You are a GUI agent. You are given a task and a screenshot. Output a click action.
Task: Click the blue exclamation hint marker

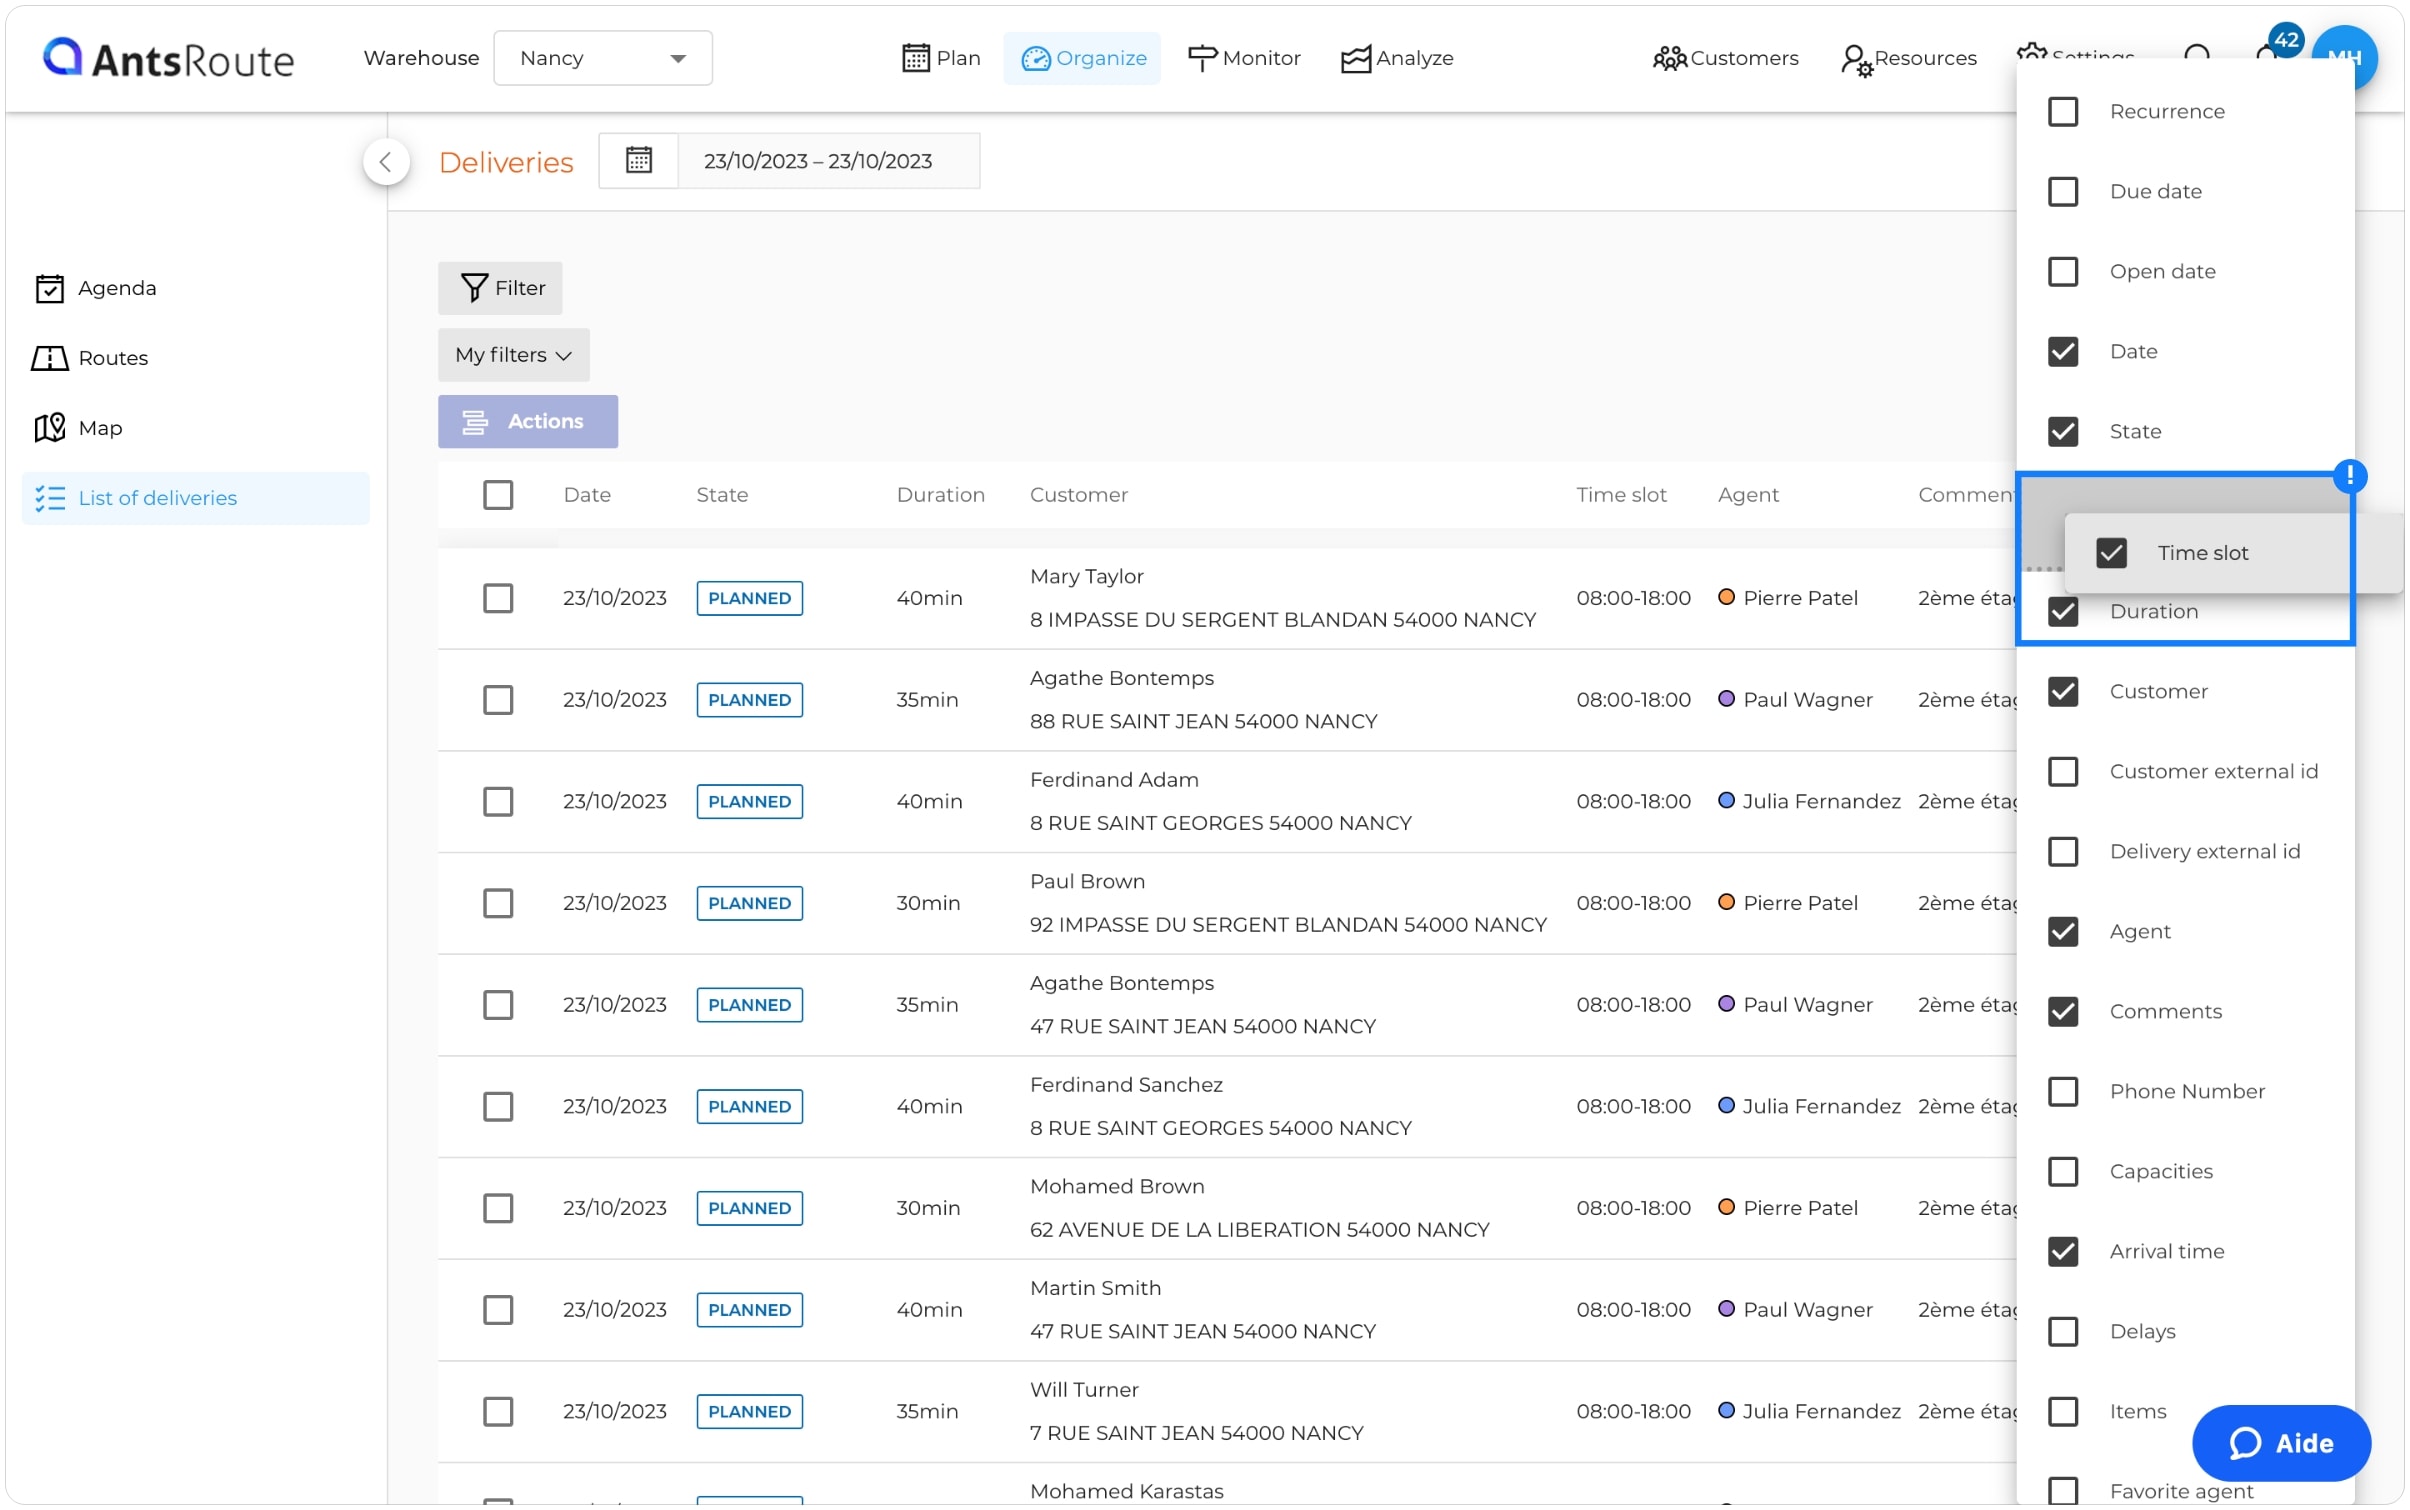(x=2349, y=475)
